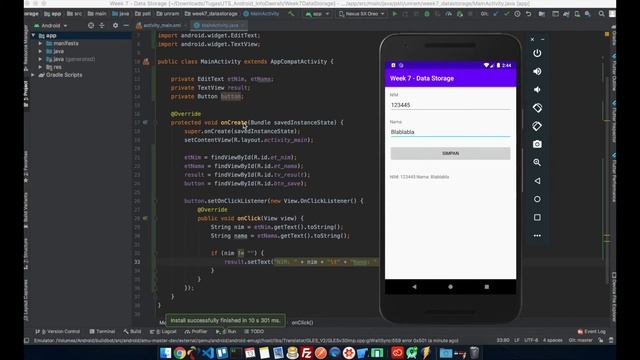Start debugging with the green bug icon
This screenshot has height=360, width=640.
point(427,14)
